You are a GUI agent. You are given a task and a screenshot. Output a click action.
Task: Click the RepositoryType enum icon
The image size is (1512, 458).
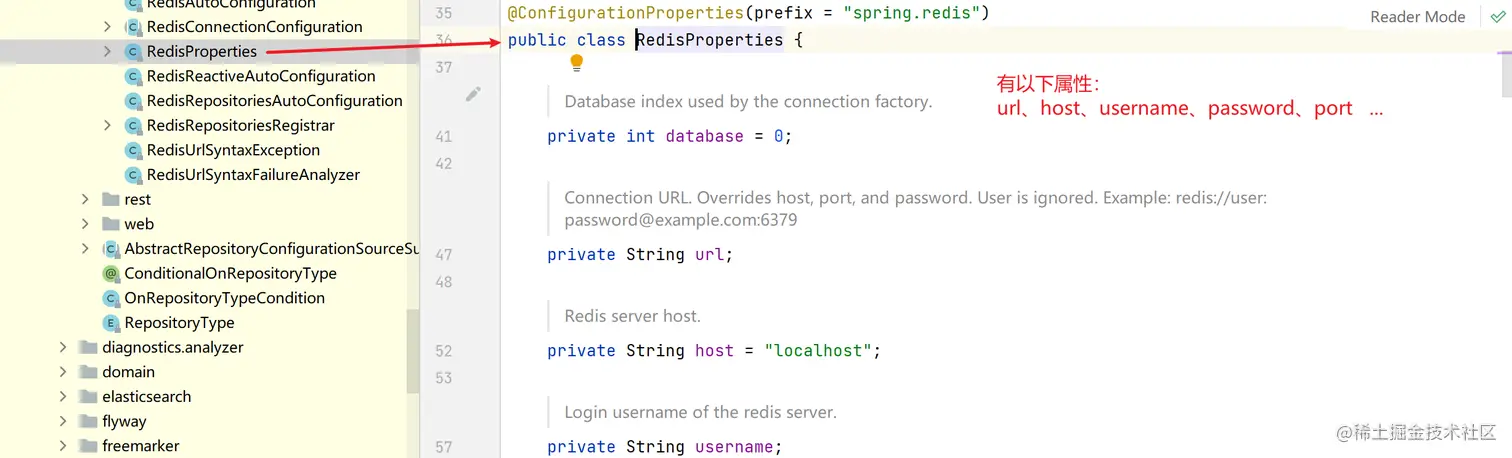(111, 323)
